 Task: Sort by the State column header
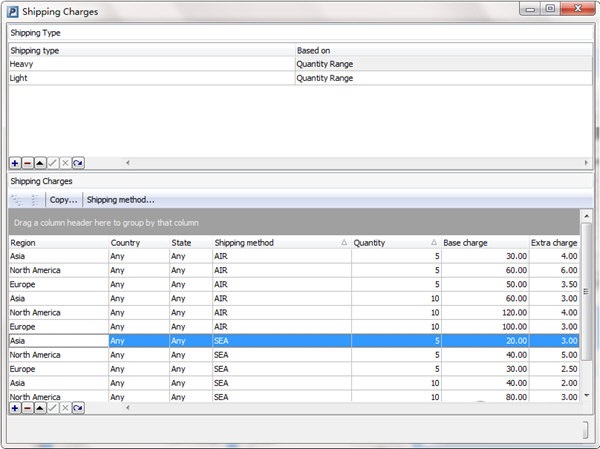click(x=191, y=243)
